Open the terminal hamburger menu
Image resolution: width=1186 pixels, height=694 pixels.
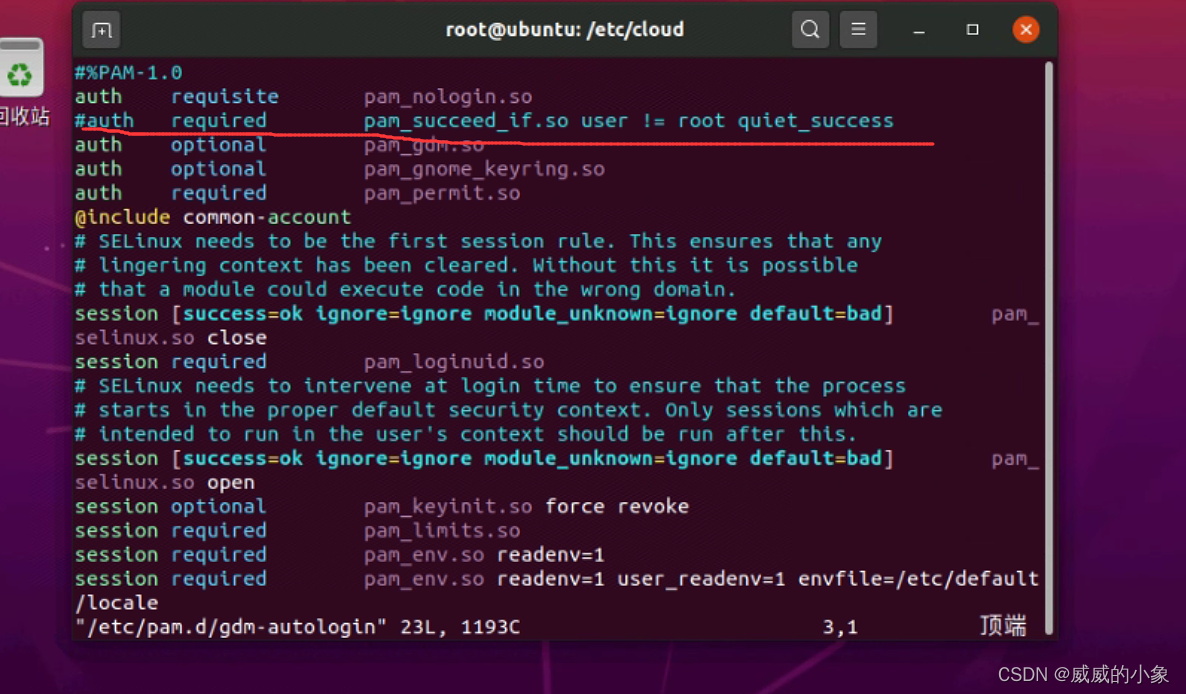(x=858, y=29)
